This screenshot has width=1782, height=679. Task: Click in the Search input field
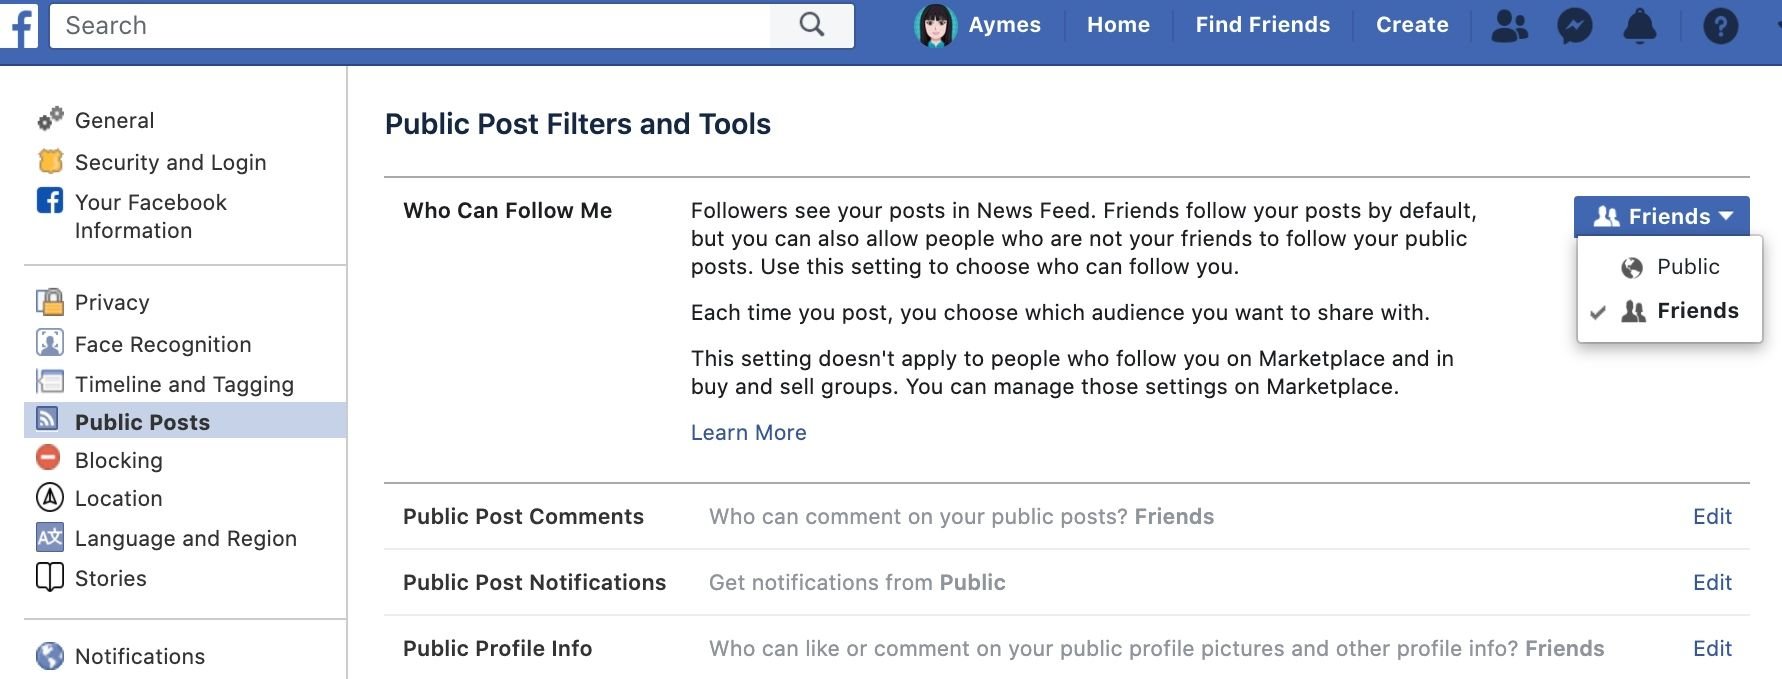coord(410,25)
